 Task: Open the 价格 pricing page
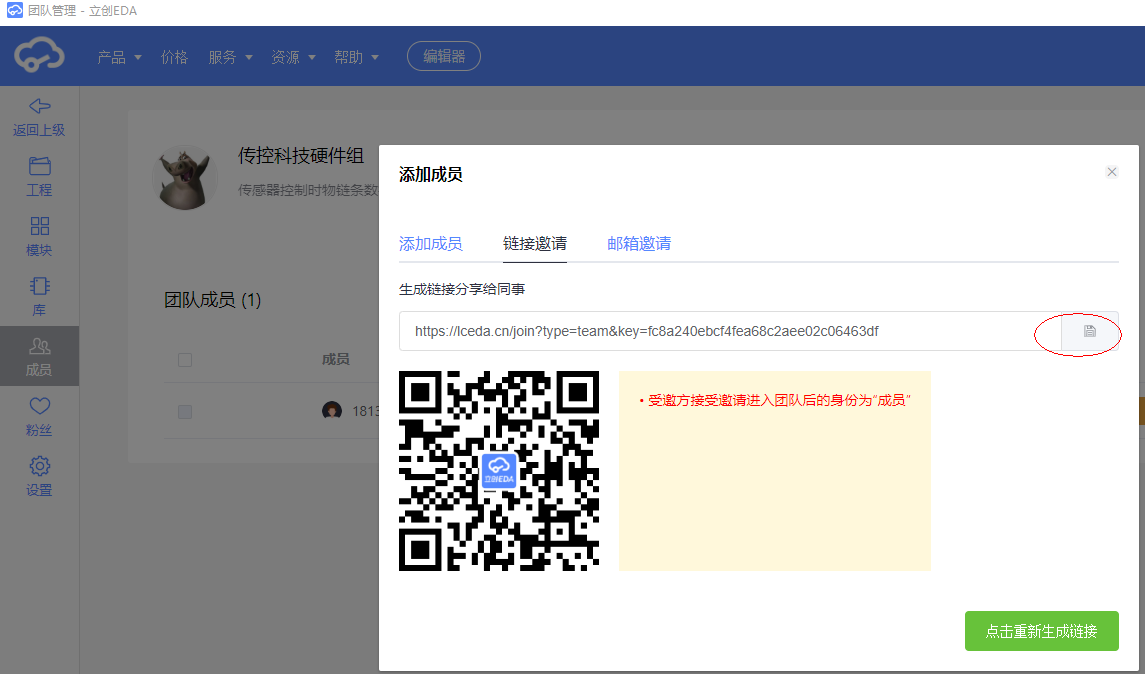point(175,57)
